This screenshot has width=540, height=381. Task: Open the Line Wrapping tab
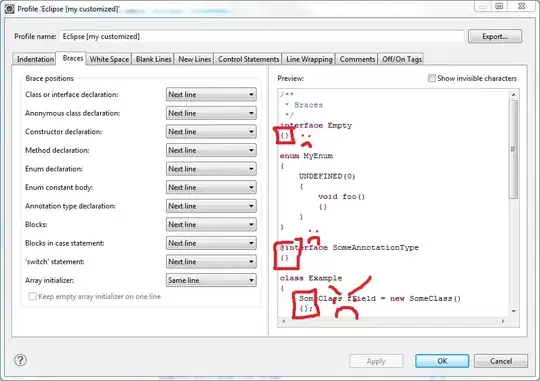(309, 59)
